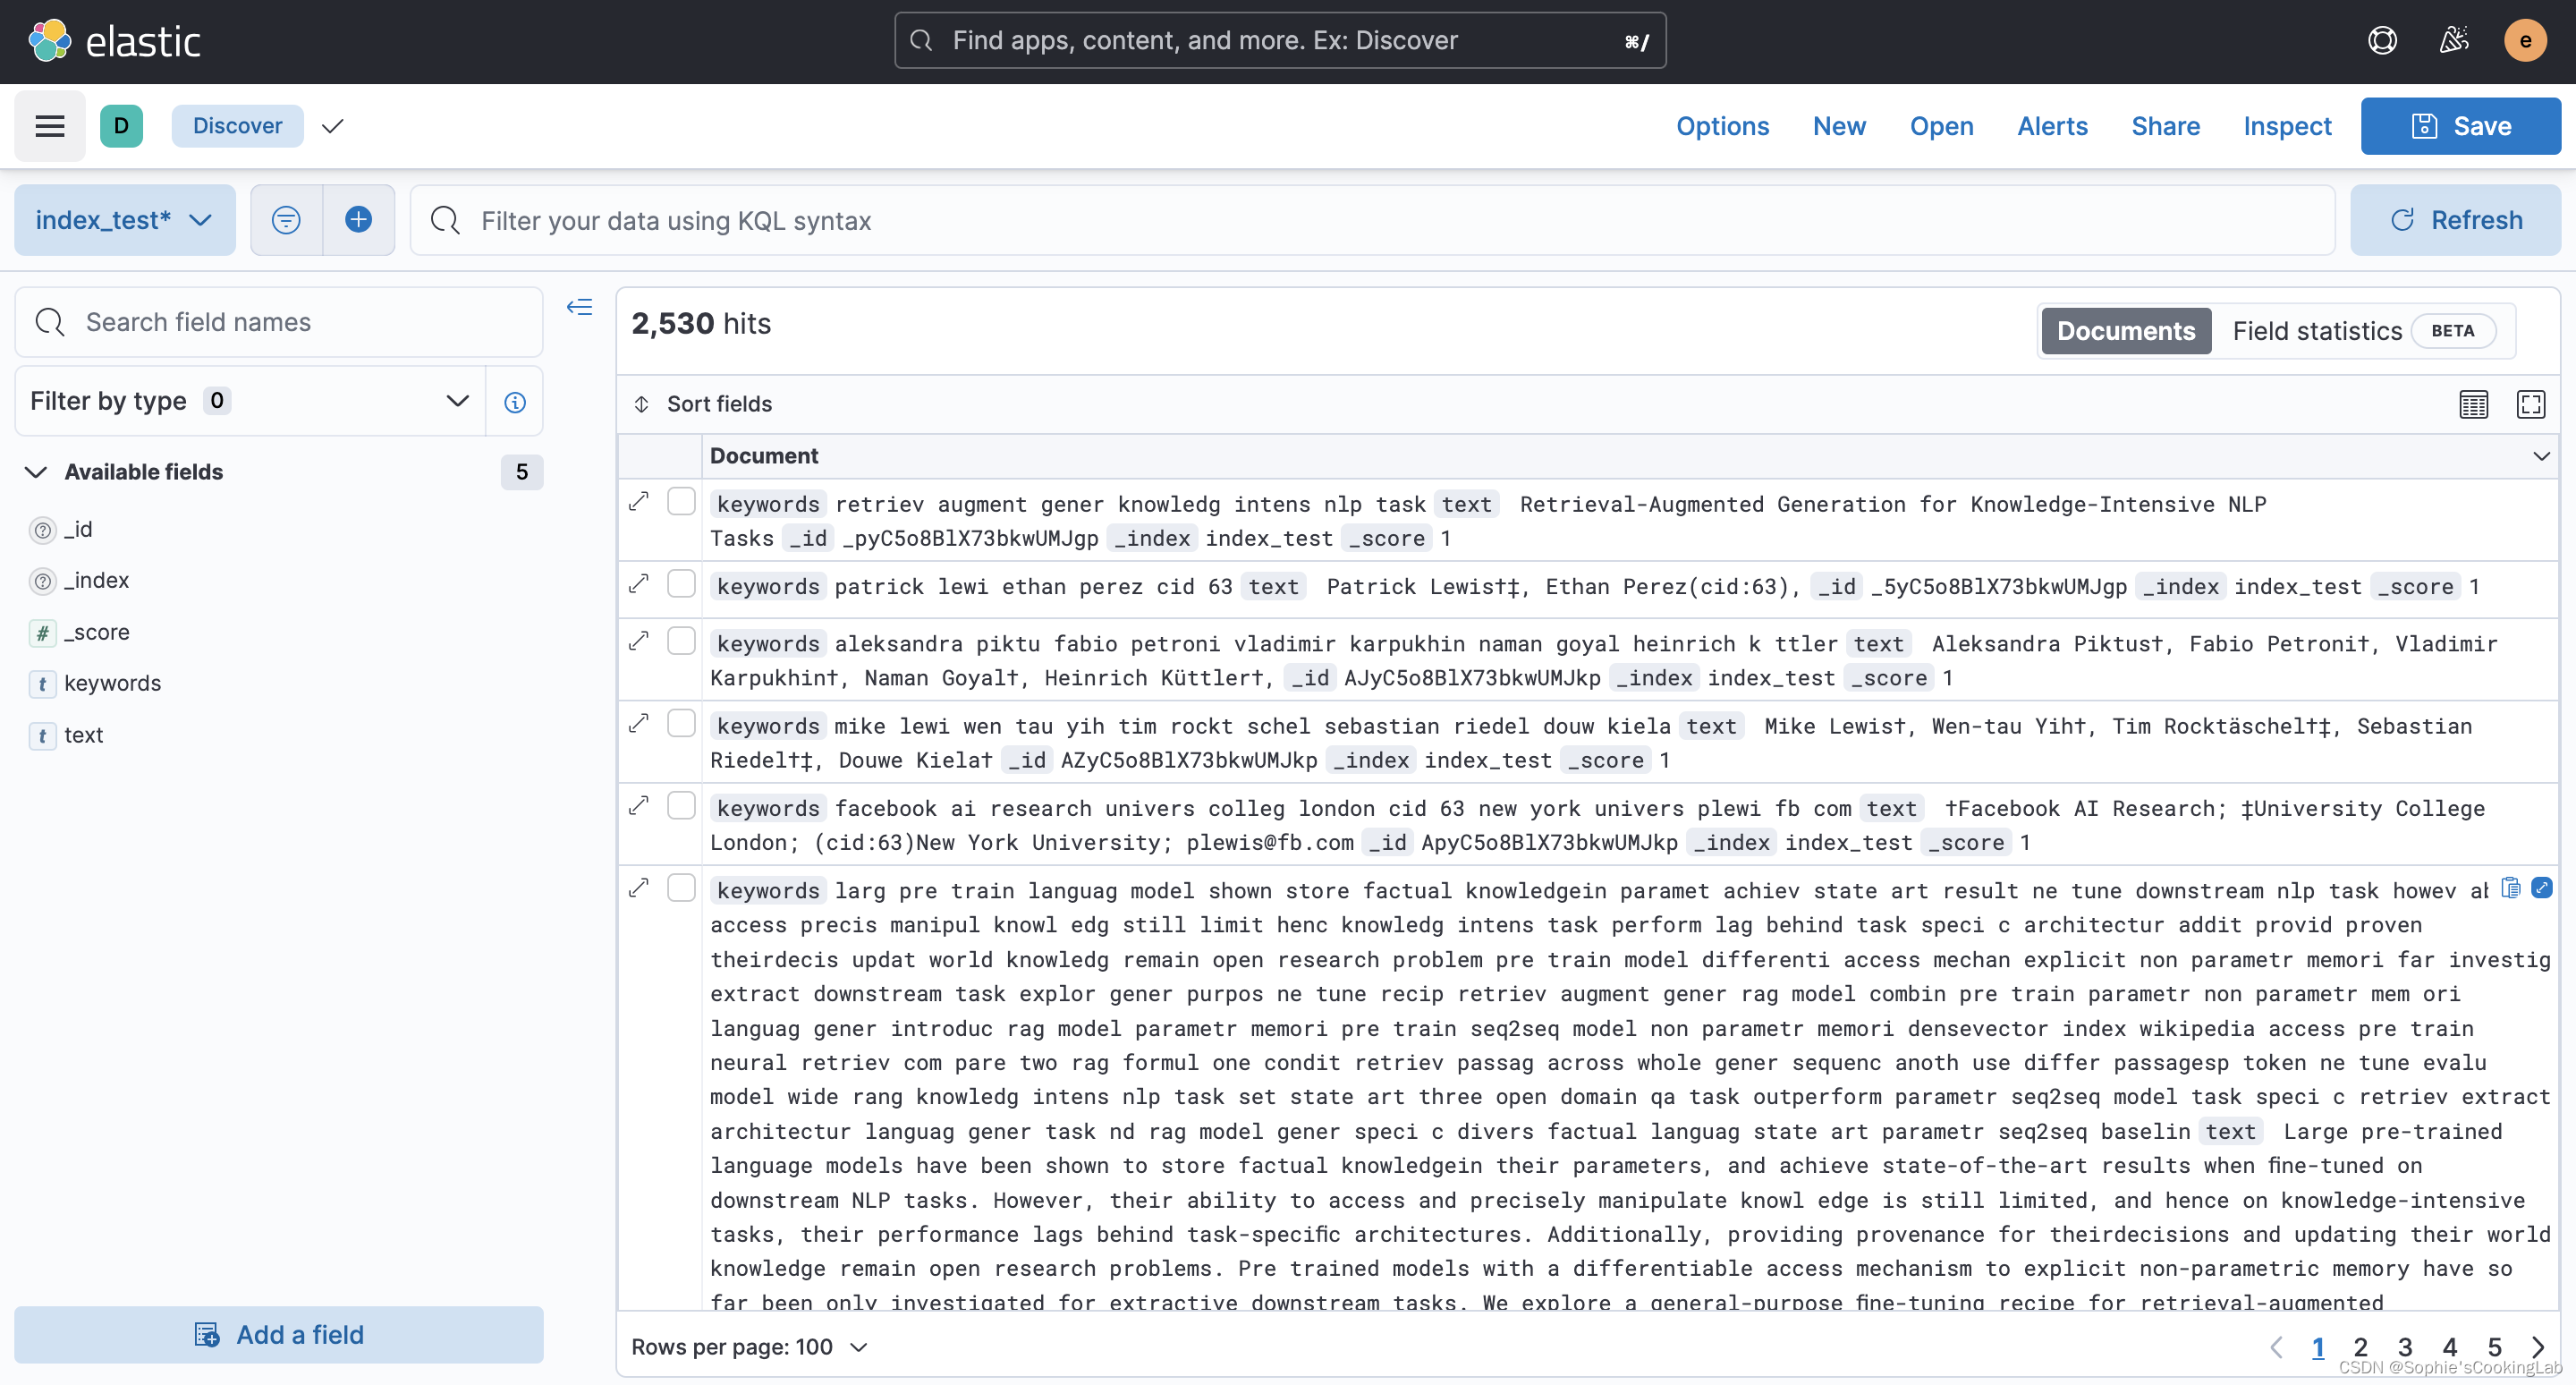Click the add field plus icon

pos(360,220)
